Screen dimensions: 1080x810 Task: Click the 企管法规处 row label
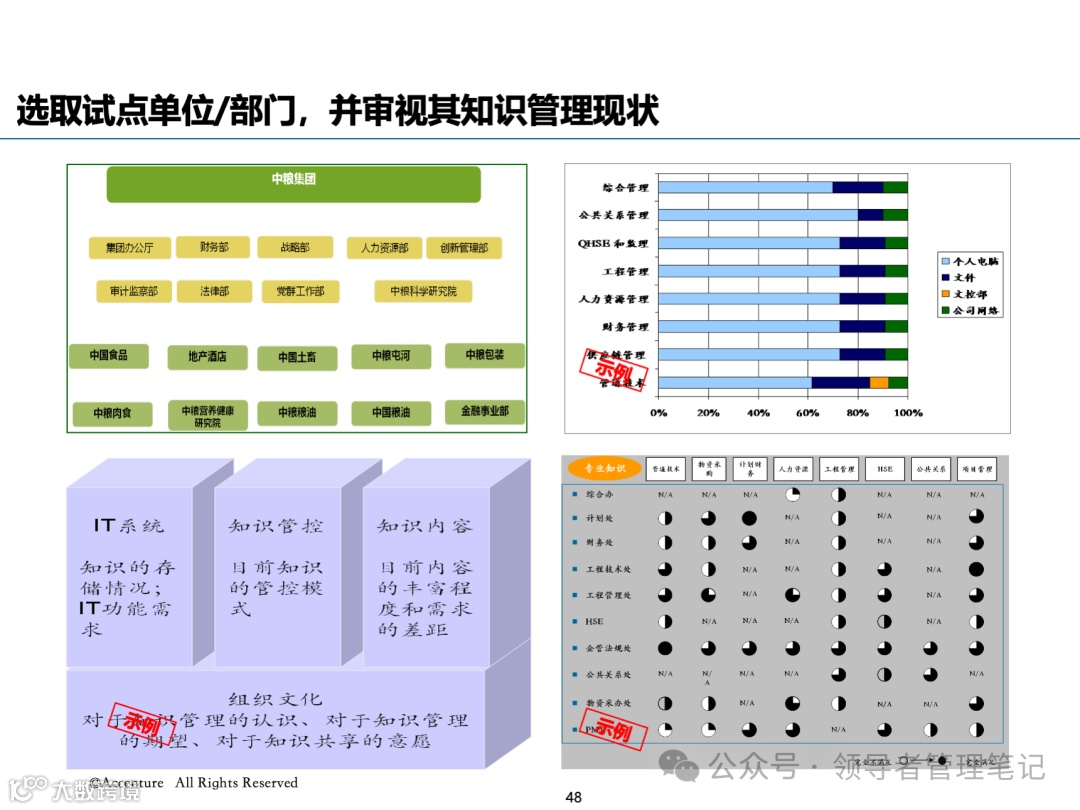(x=608, y=649)
